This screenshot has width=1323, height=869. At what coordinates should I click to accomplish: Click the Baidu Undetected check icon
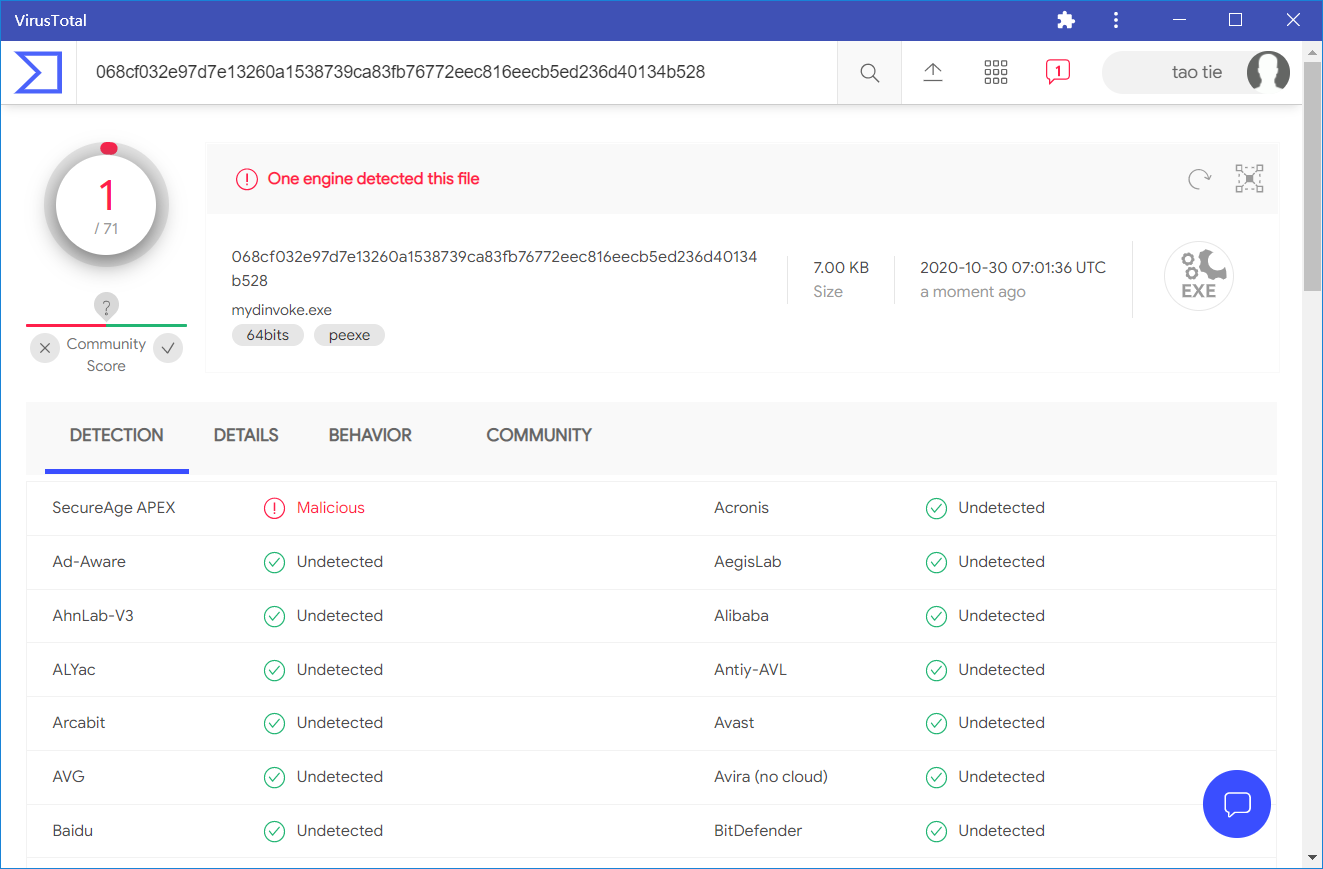click(x=274, y=831)
